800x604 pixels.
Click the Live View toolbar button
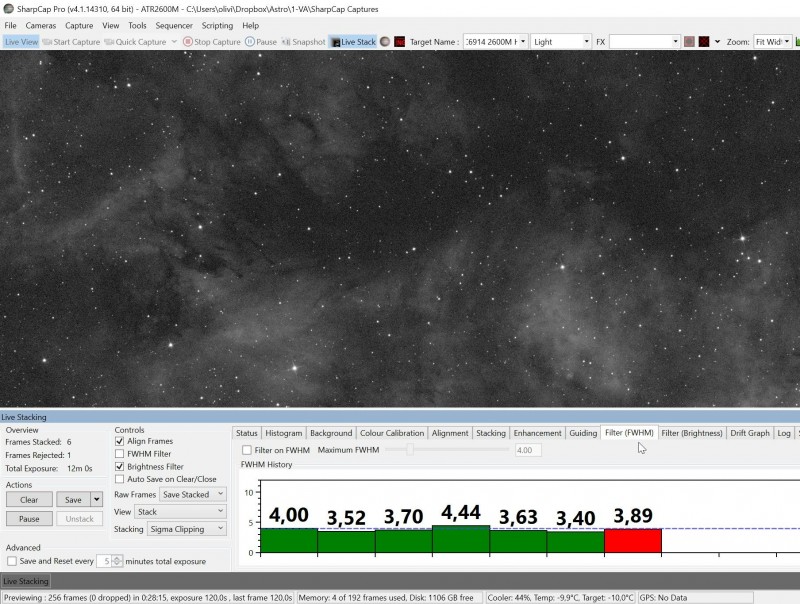click(21, 42)
